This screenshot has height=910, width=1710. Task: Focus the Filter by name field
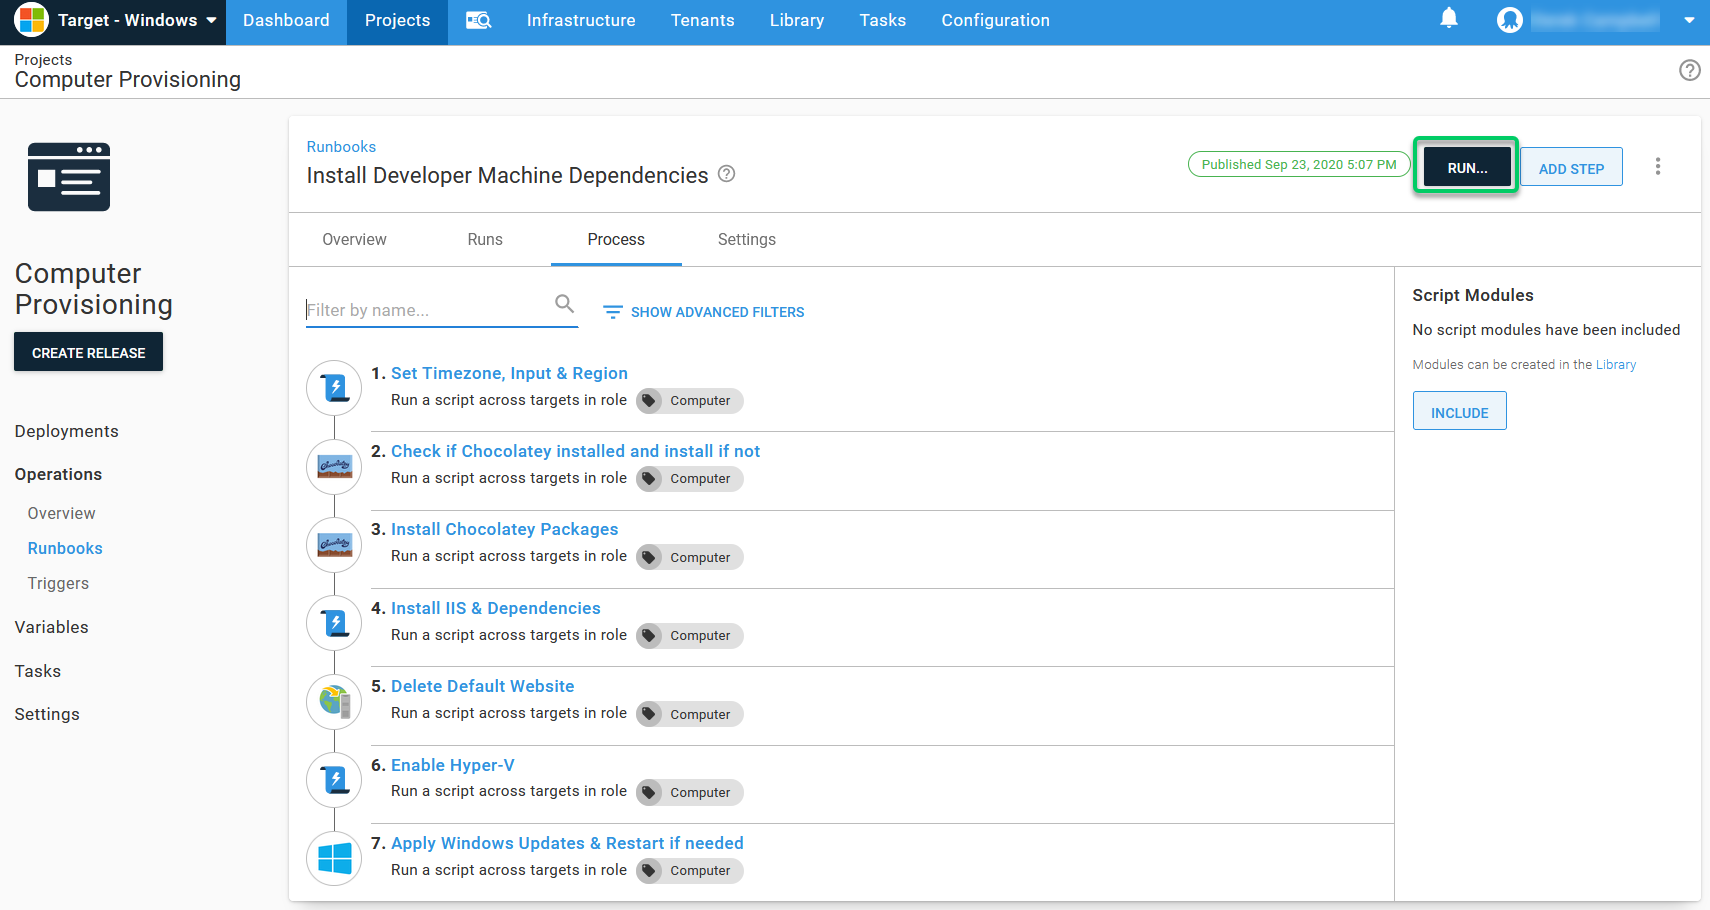(x=427, y=311)
